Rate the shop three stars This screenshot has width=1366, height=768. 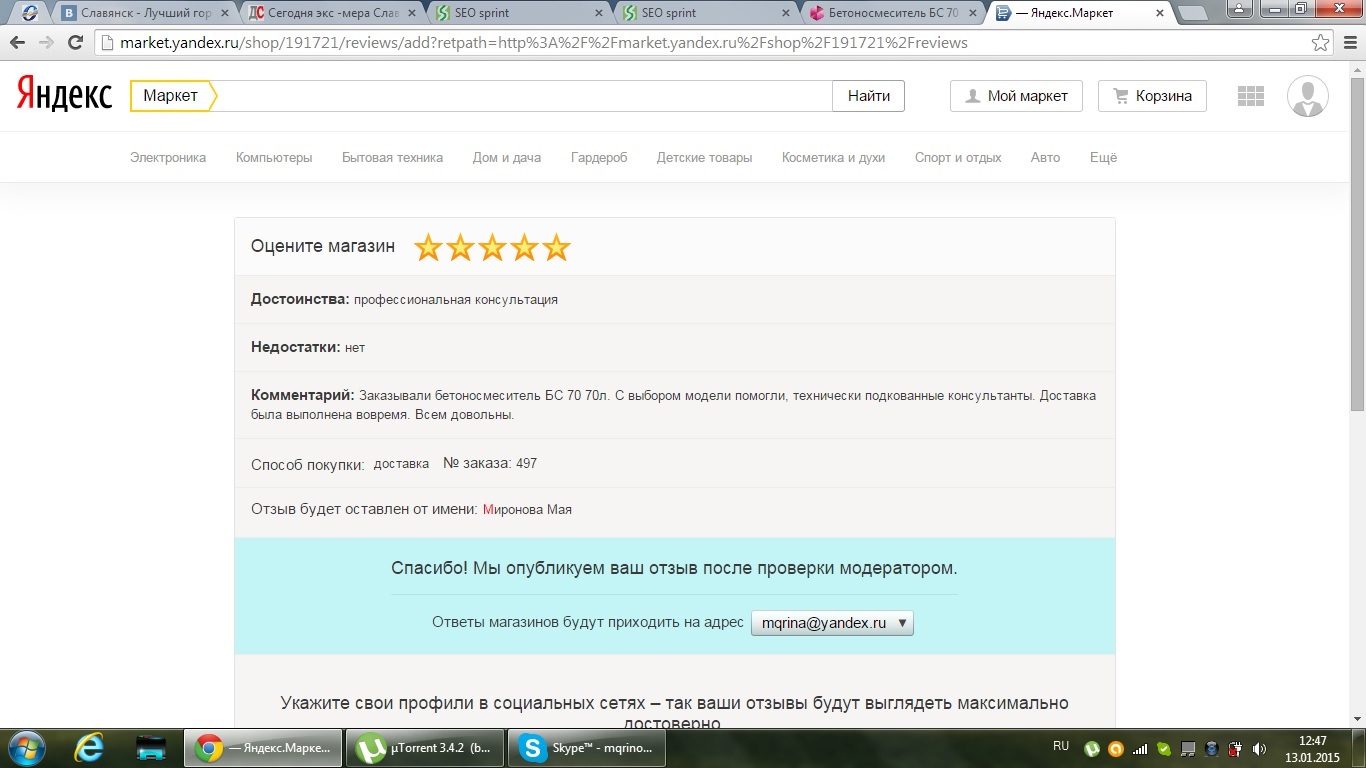pyautogui.click(x=492, y=247)
